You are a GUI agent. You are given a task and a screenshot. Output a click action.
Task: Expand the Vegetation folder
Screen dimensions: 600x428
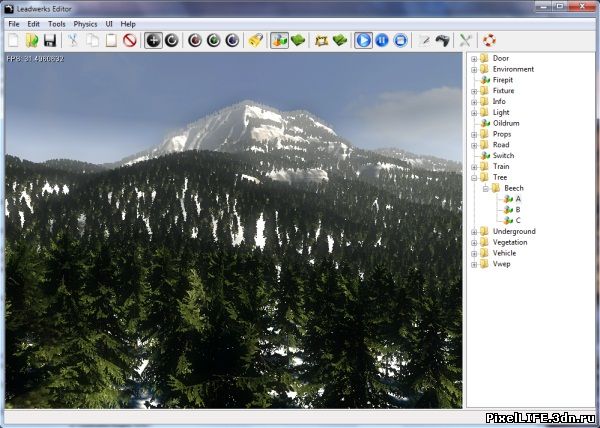click(x=474, y=243)
